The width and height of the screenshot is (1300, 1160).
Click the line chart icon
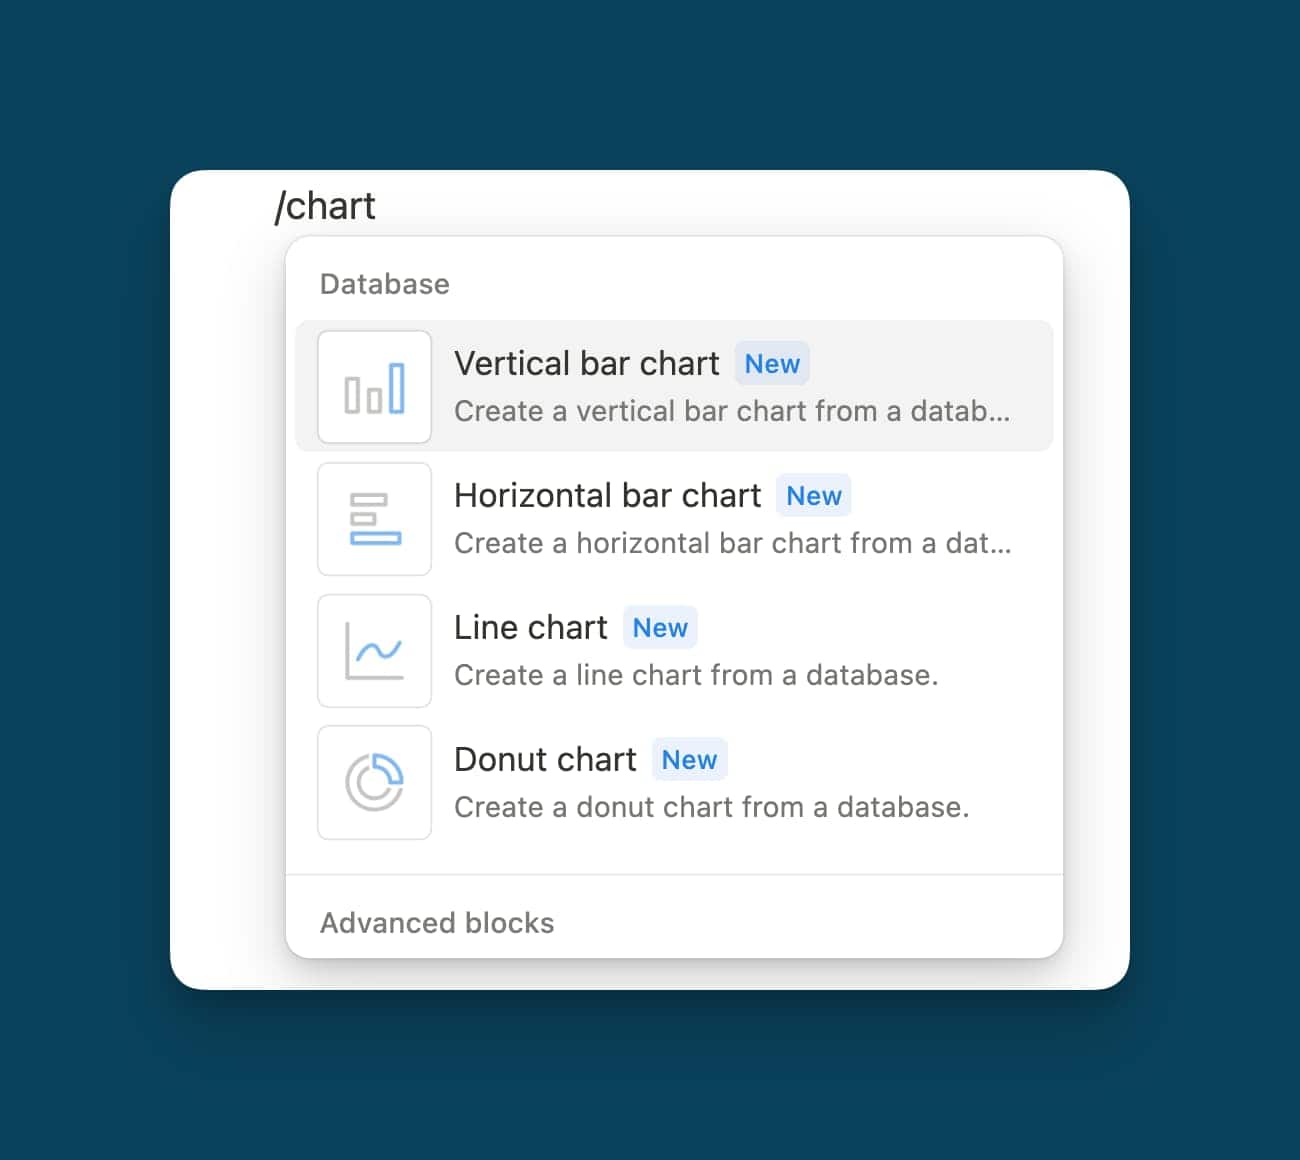click(374, 651)
